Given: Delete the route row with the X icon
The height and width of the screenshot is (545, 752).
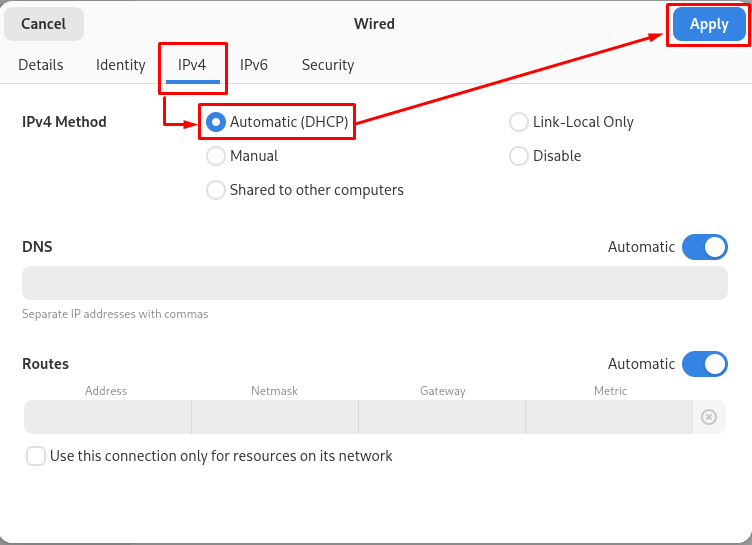Looking at the screenshot, I should pos(709,417).
